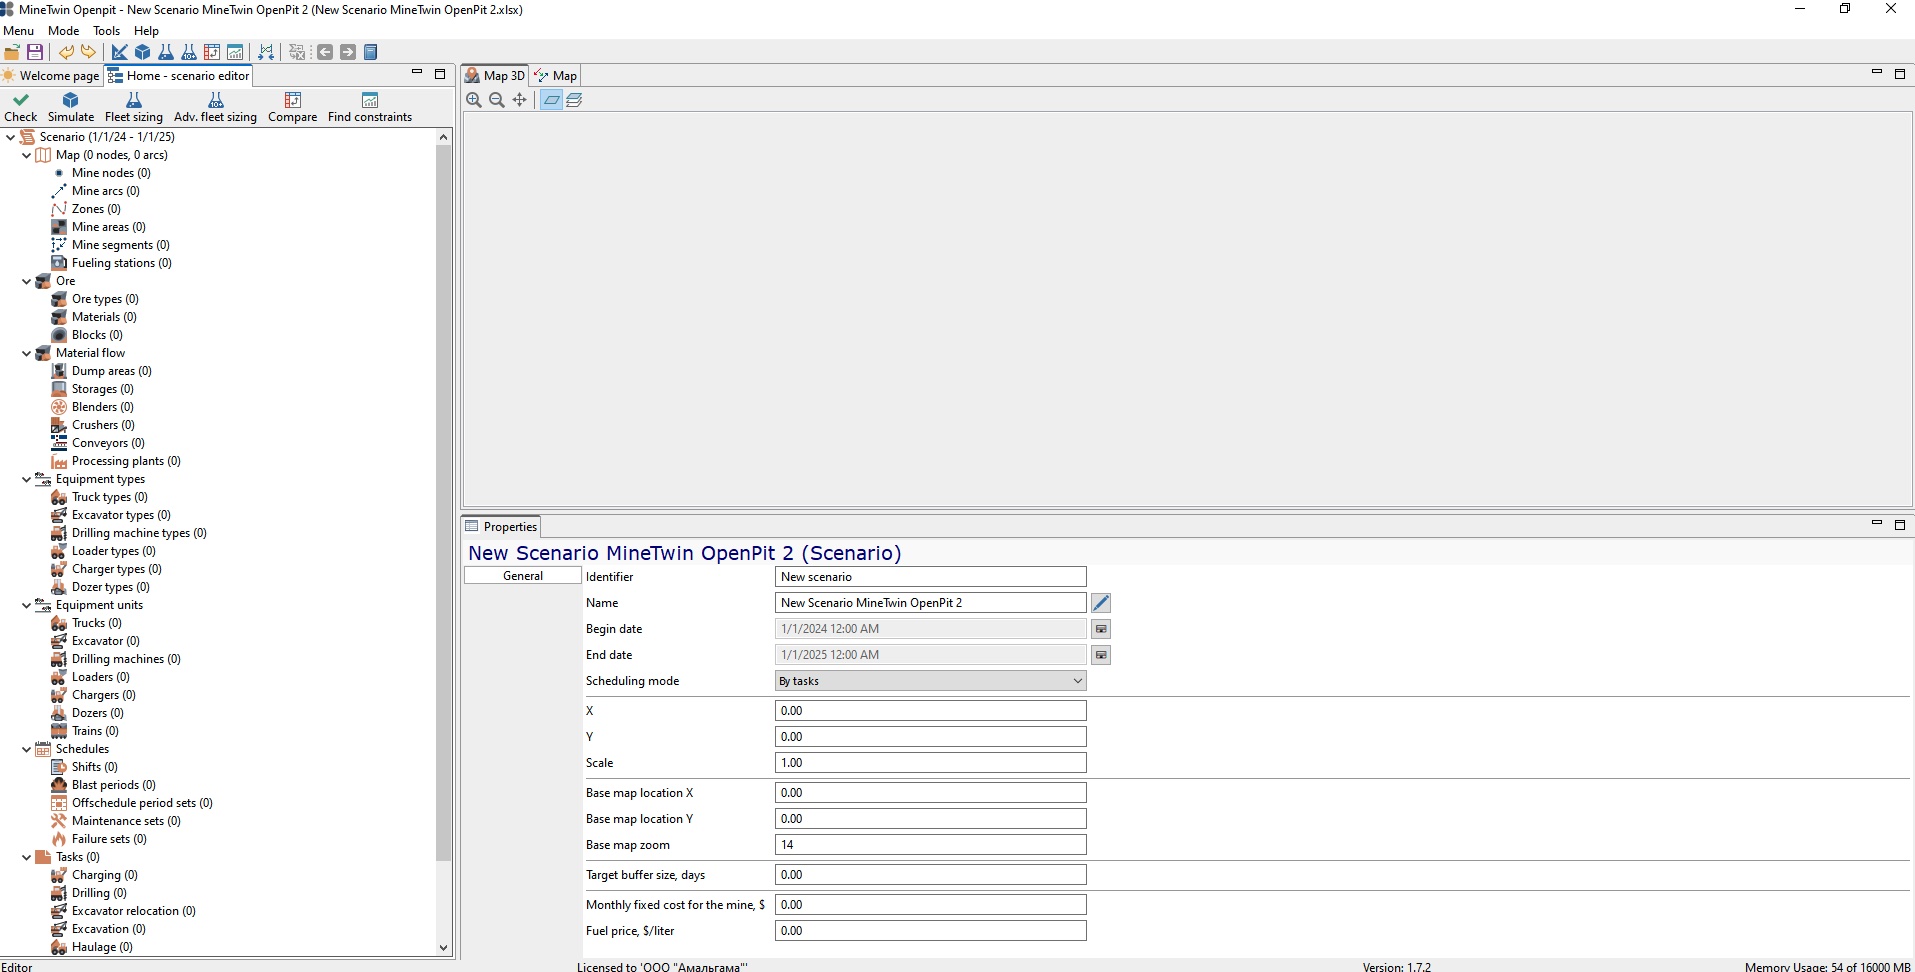Click the gray forward arrow toolbar icon
The width and height of the screenshot is (1915, 972).
(348, 52)
